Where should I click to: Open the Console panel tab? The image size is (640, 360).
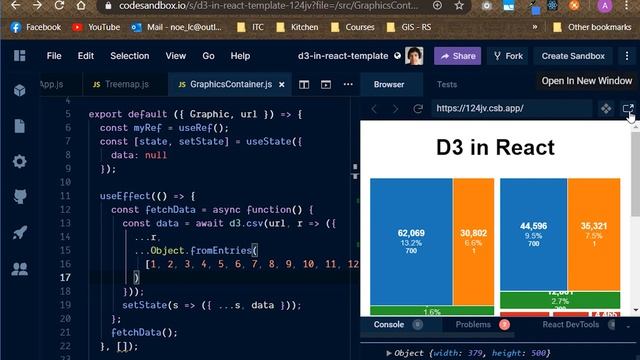(389, 324)
